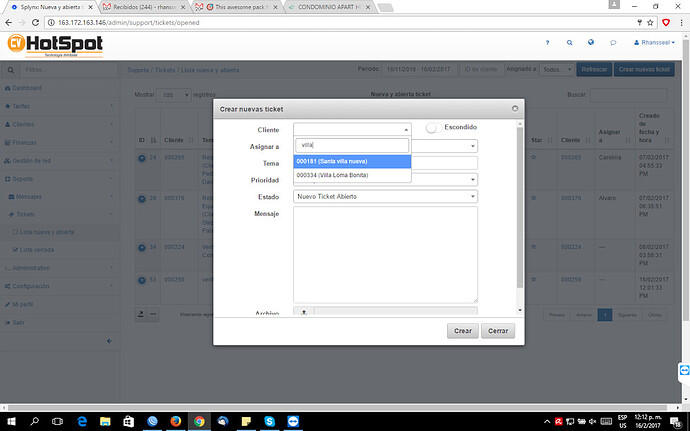690x431 pixels.
Task: Click the chat bubble icon in header
Action: pyautogui.click(x=613, y=43)
